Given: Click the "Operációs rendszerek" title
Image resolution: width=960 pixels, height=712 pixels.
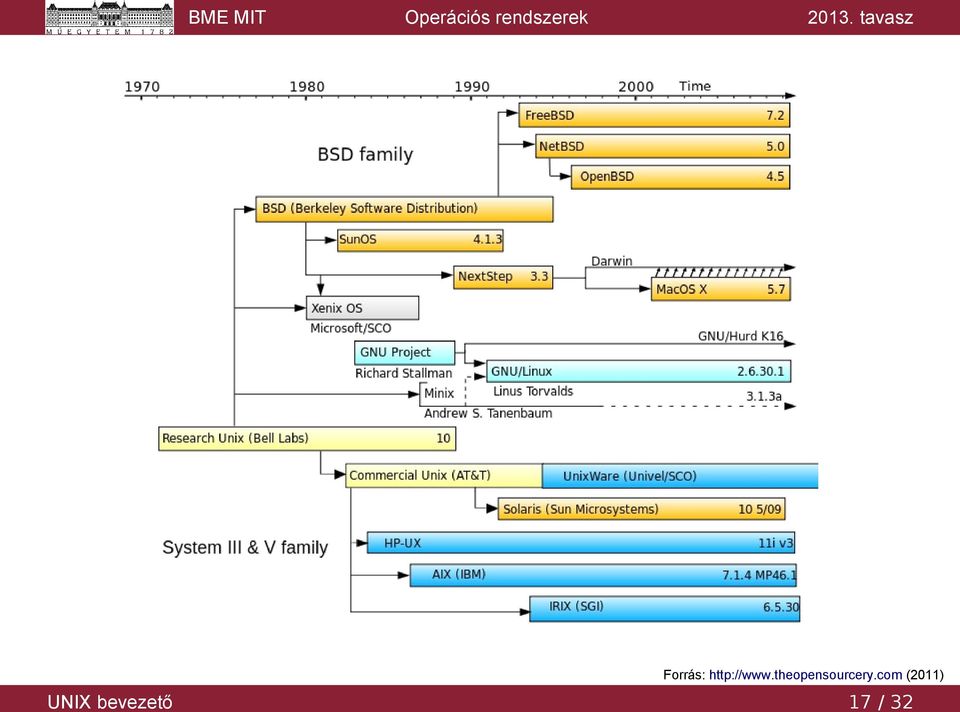Looking at the screenshot, I should click(496, 17).
